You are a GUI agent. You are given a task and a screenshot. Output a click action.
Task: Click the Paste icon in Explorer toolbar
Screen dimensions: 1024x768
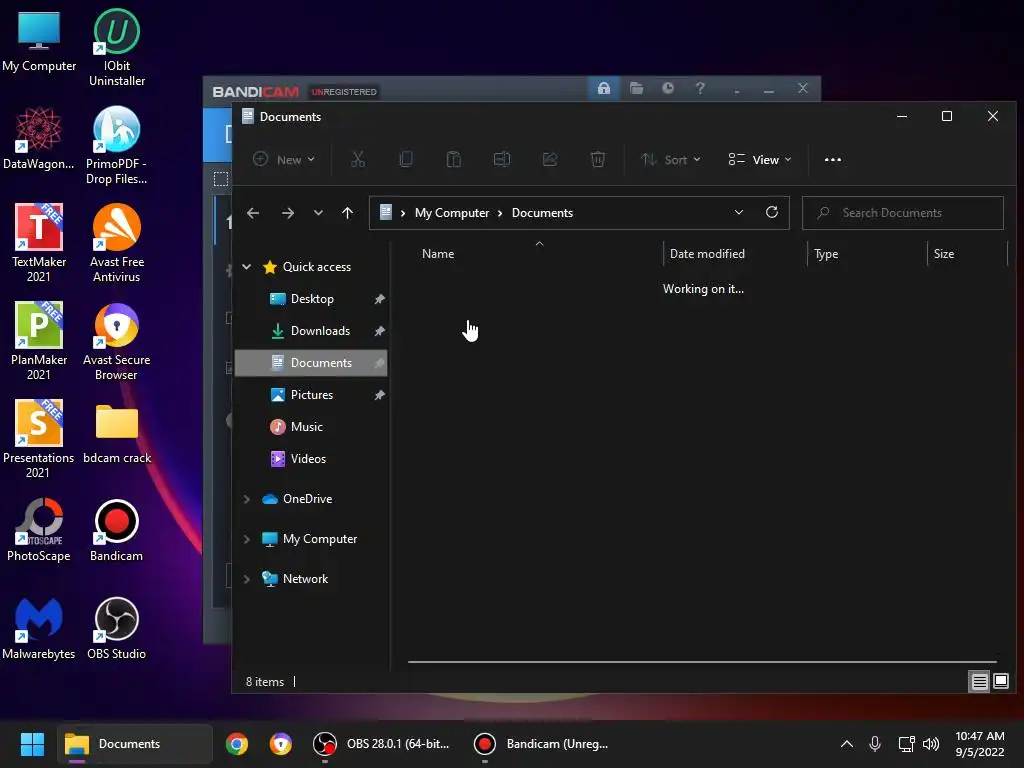click(x=454, y=159)
